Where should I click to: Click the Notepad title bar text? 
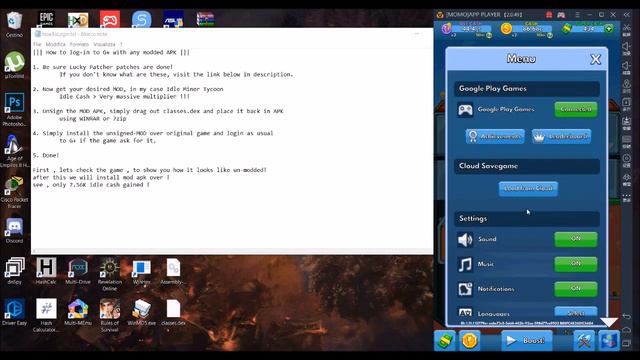[74, 34]
